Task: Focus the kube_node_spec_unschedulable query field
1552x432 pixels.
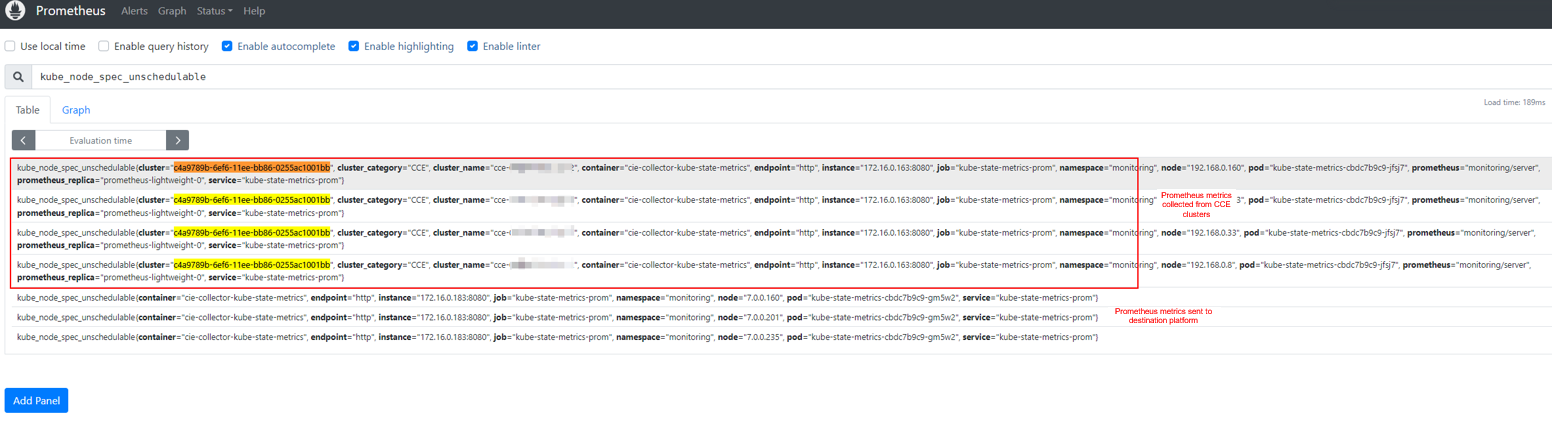Action: click(x=790, y=76)
